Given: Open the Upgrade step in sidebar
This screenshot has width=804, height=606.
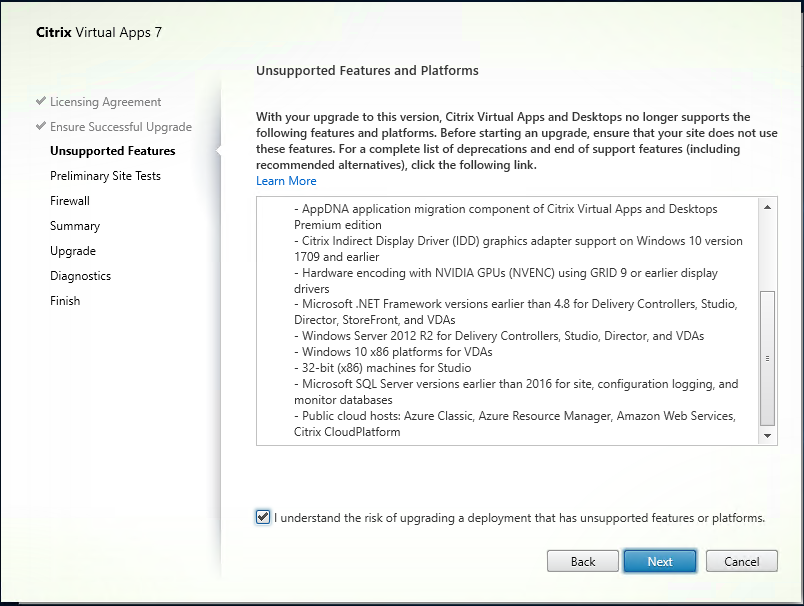Looking at the screenshot, I should coord(73,251).
